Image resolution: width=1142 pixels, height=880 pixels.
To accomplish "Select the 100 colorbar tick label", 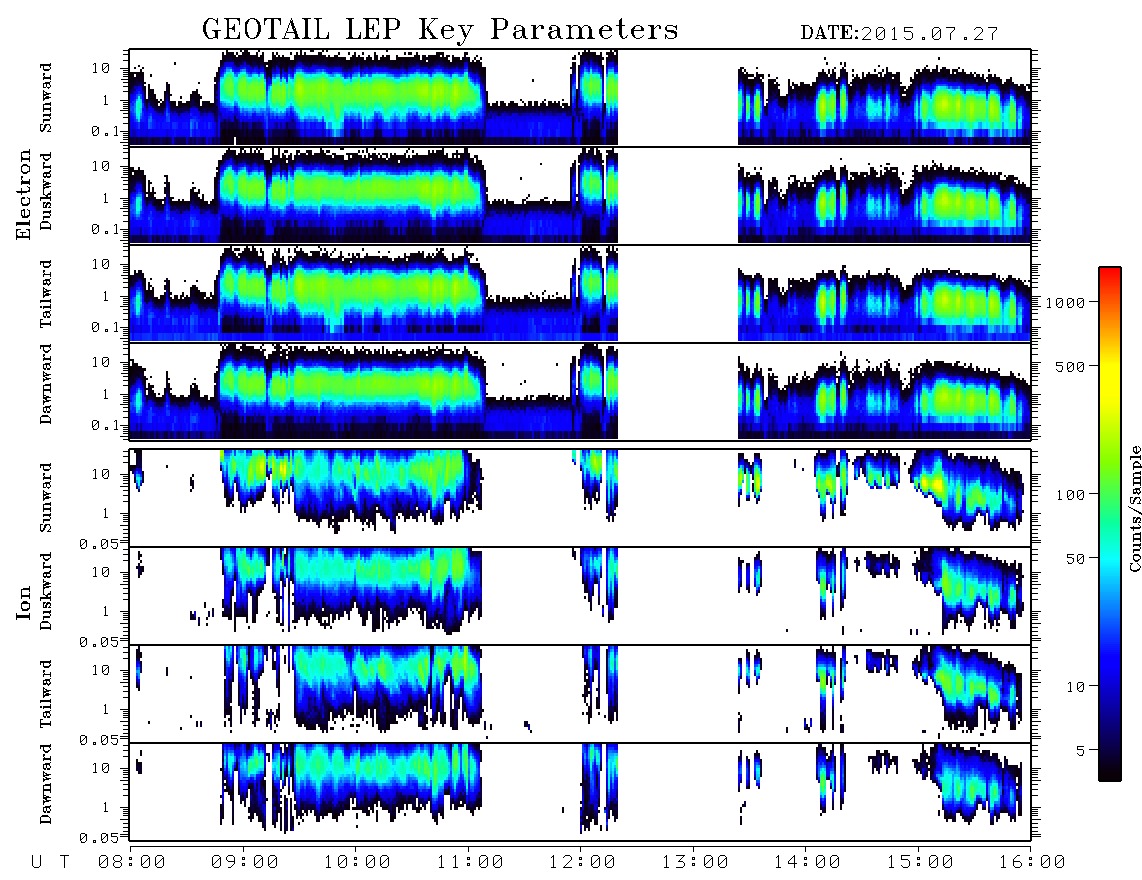I will pos(1070,495).
